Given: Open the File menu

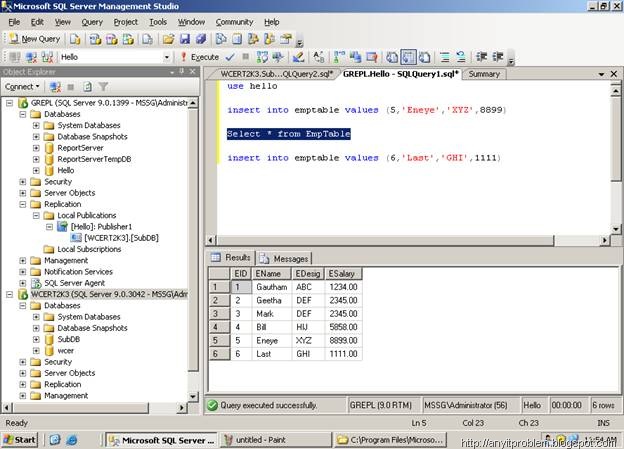Looking at the screenshot, I should (14, 22).
